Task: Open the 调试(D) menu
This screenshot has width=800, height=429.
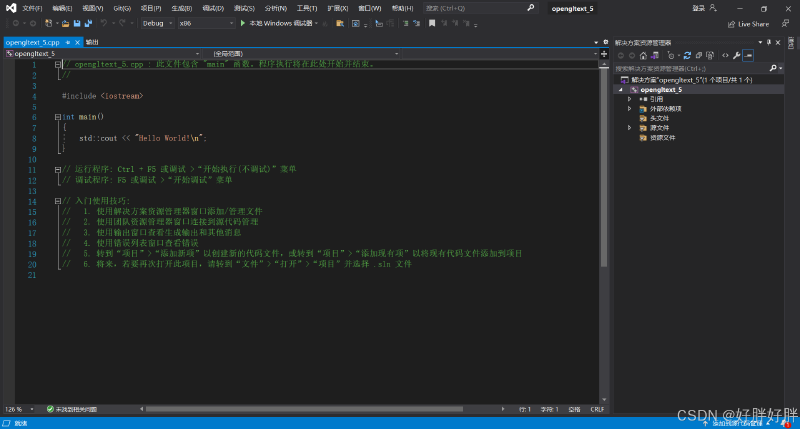Action: (x=213, y=8)
